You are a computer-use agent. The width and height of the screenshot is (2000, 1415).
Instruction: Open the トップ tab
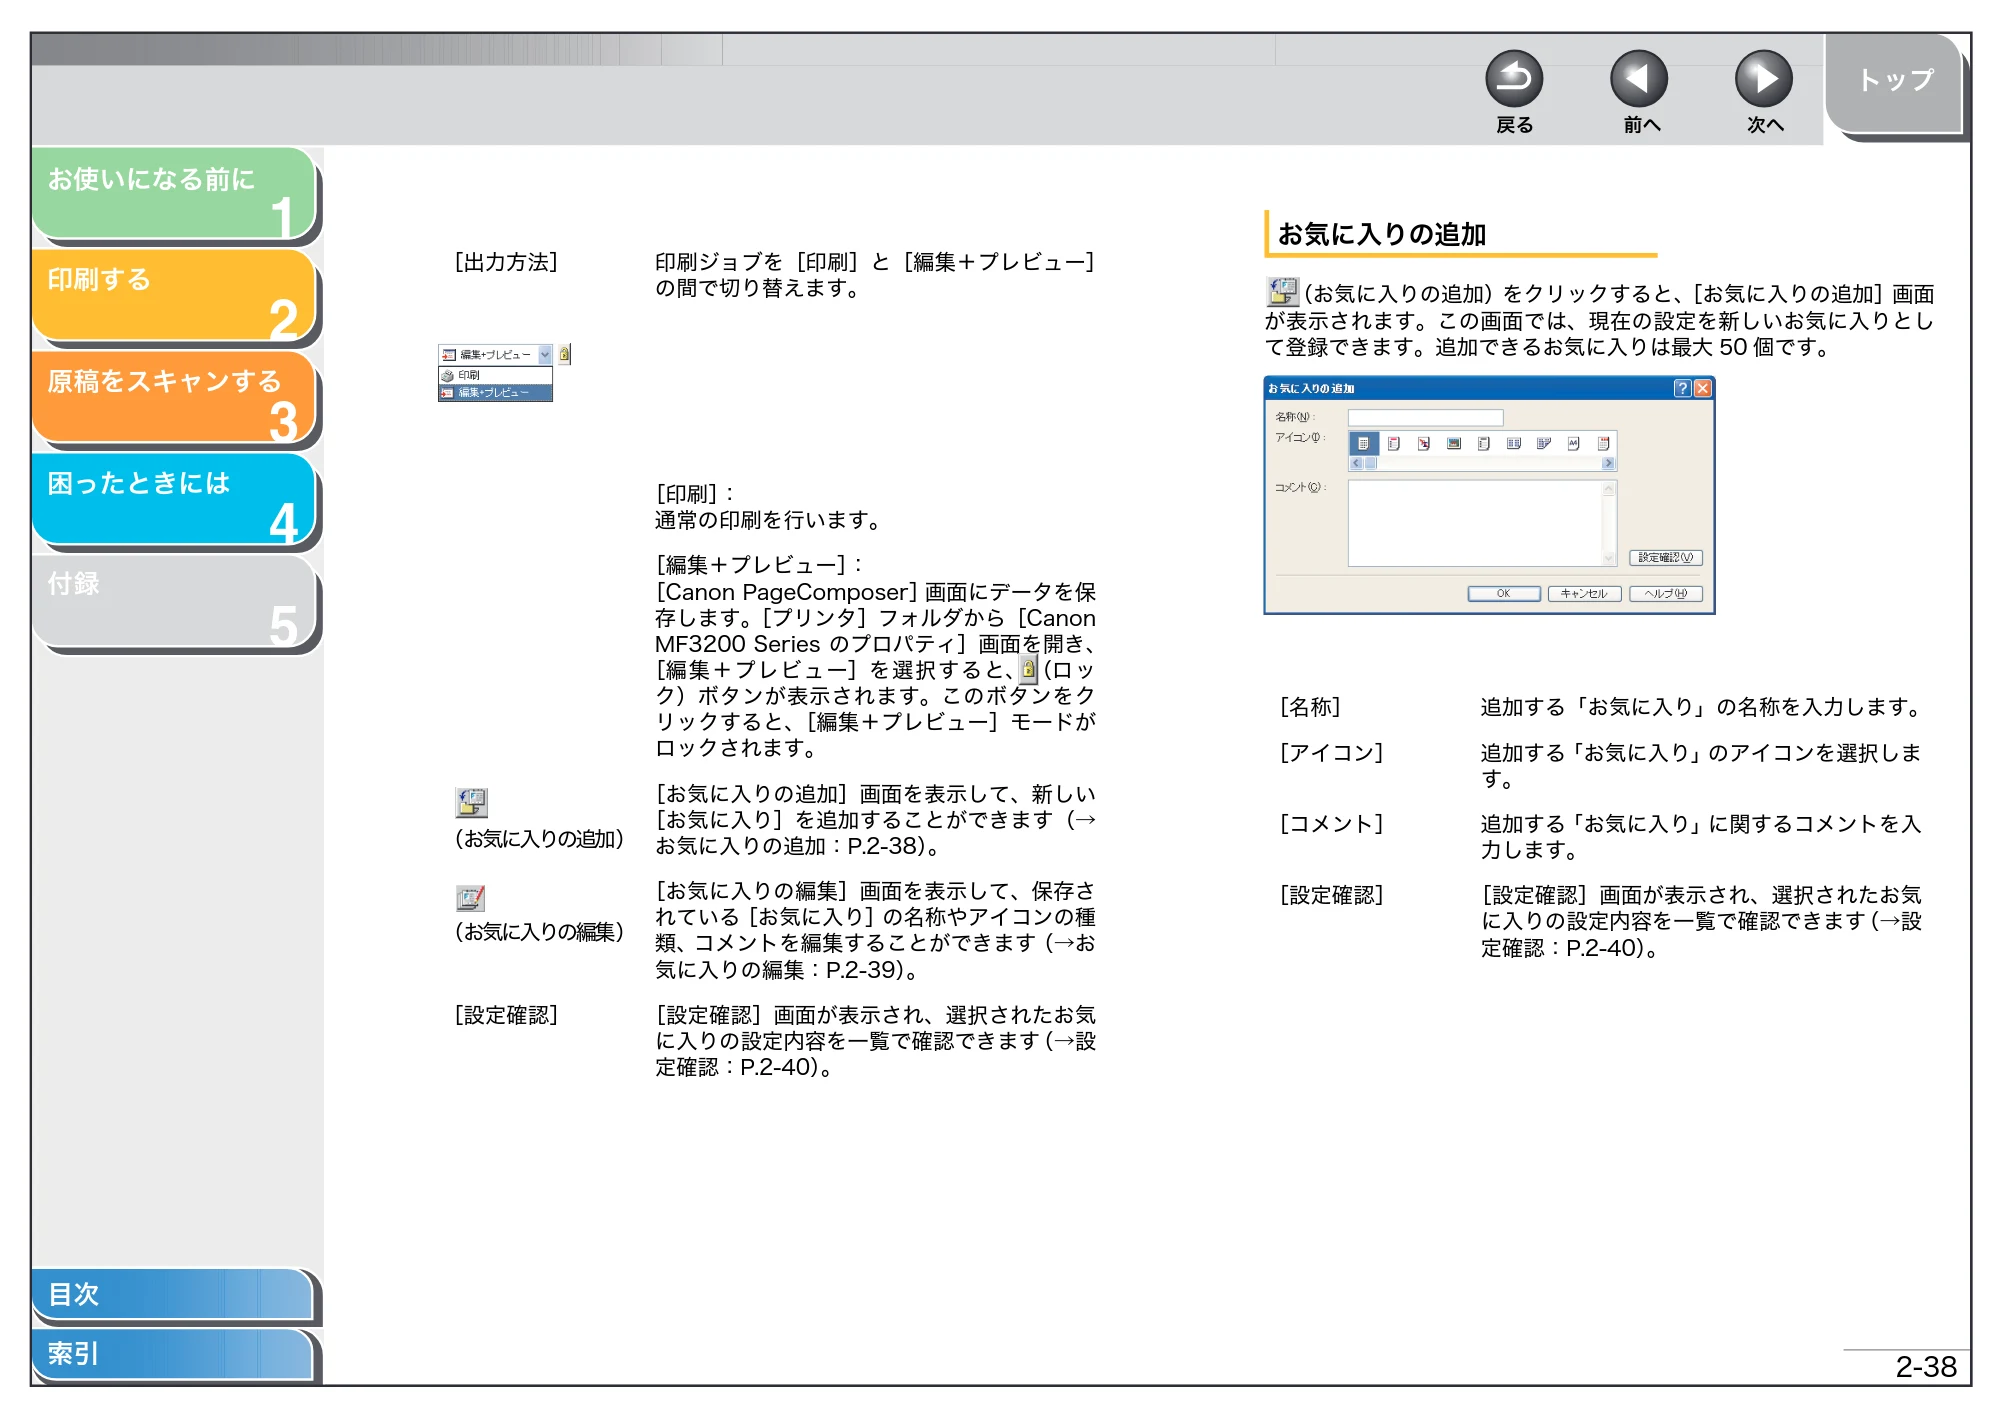click(1893, 82)
